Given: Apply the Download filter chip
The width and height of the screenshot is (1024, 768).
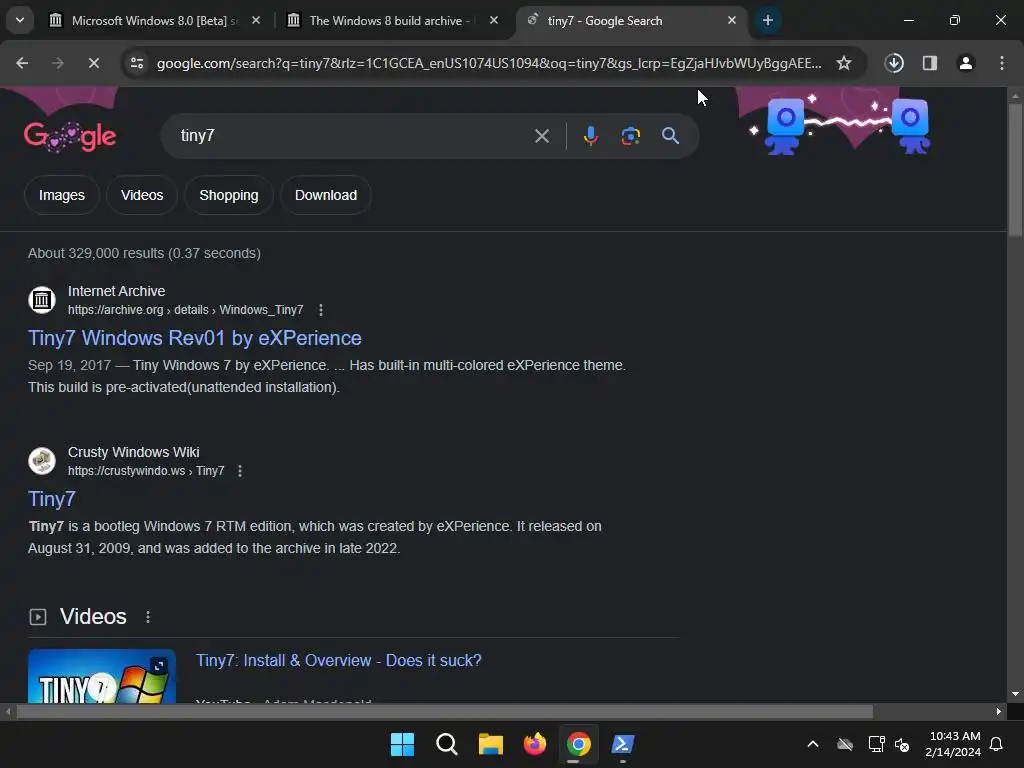Looking at the screenshot, I should pos(326,195).
